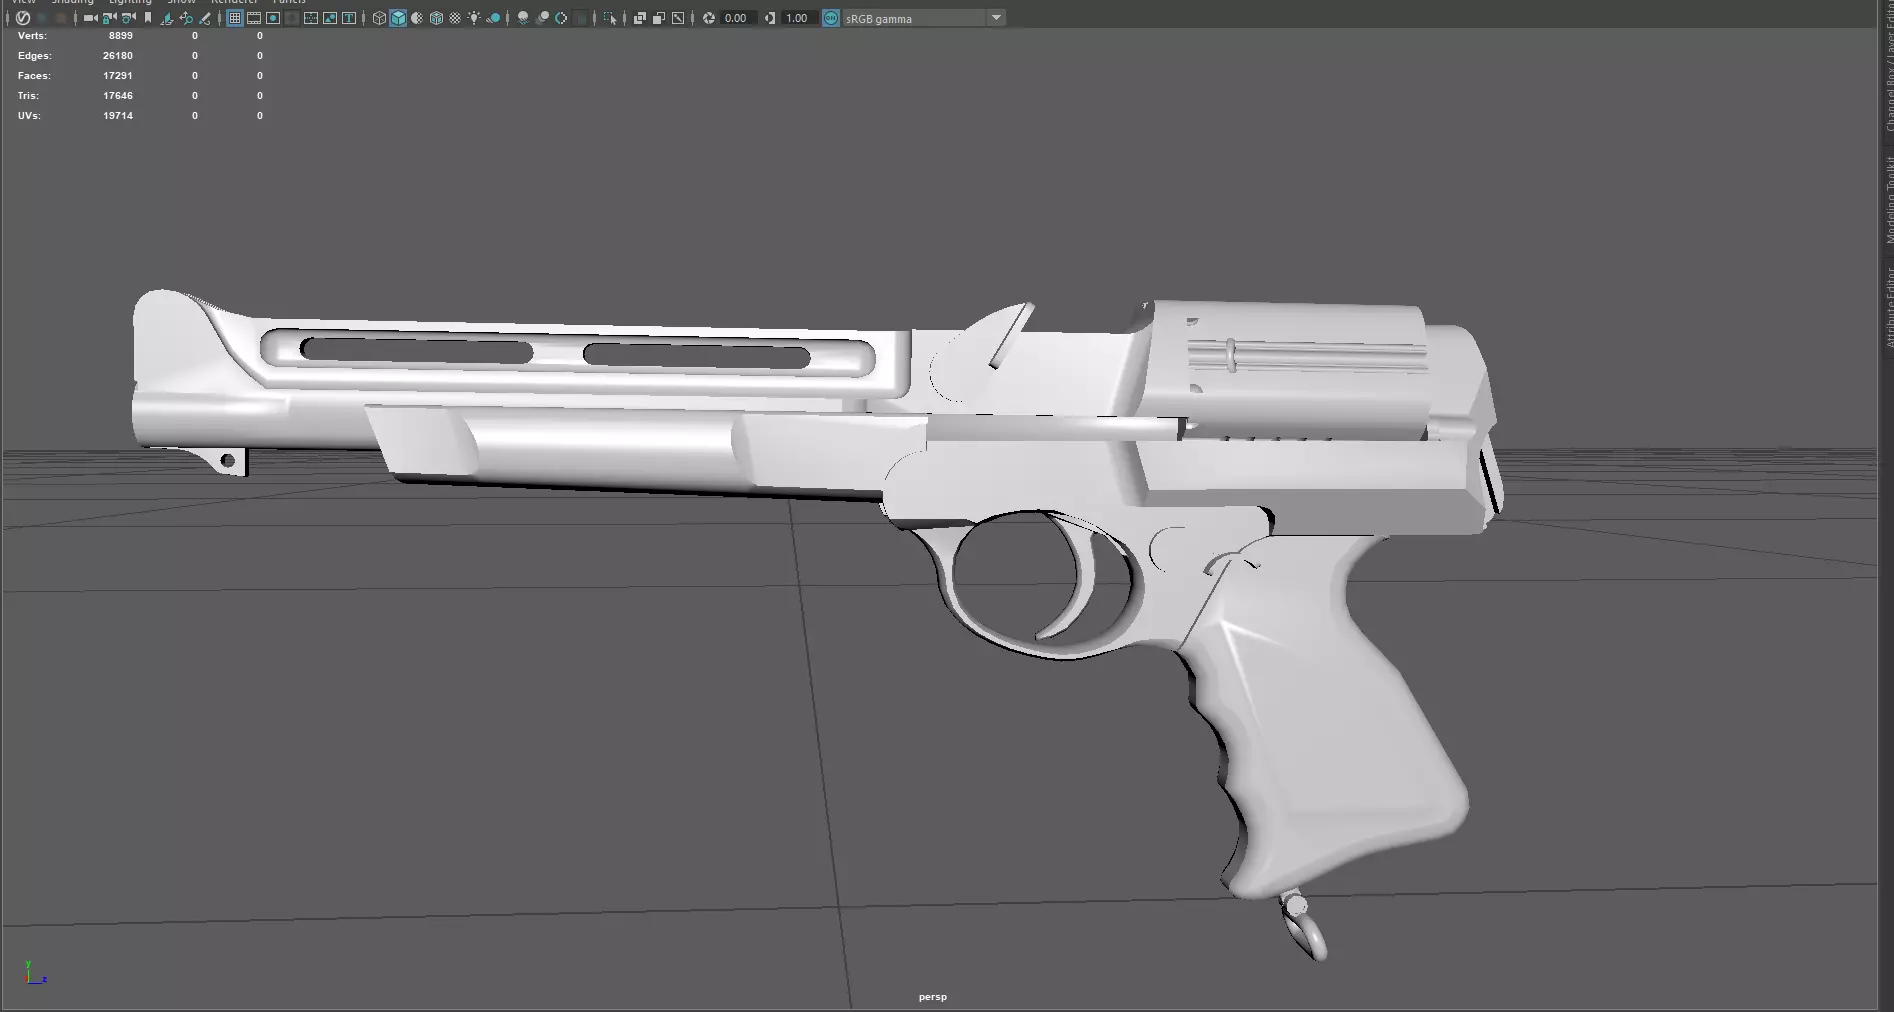Click the XYZ axis indicator in viewport corner
This screenshot has height=1012, width=1894.
35,973
